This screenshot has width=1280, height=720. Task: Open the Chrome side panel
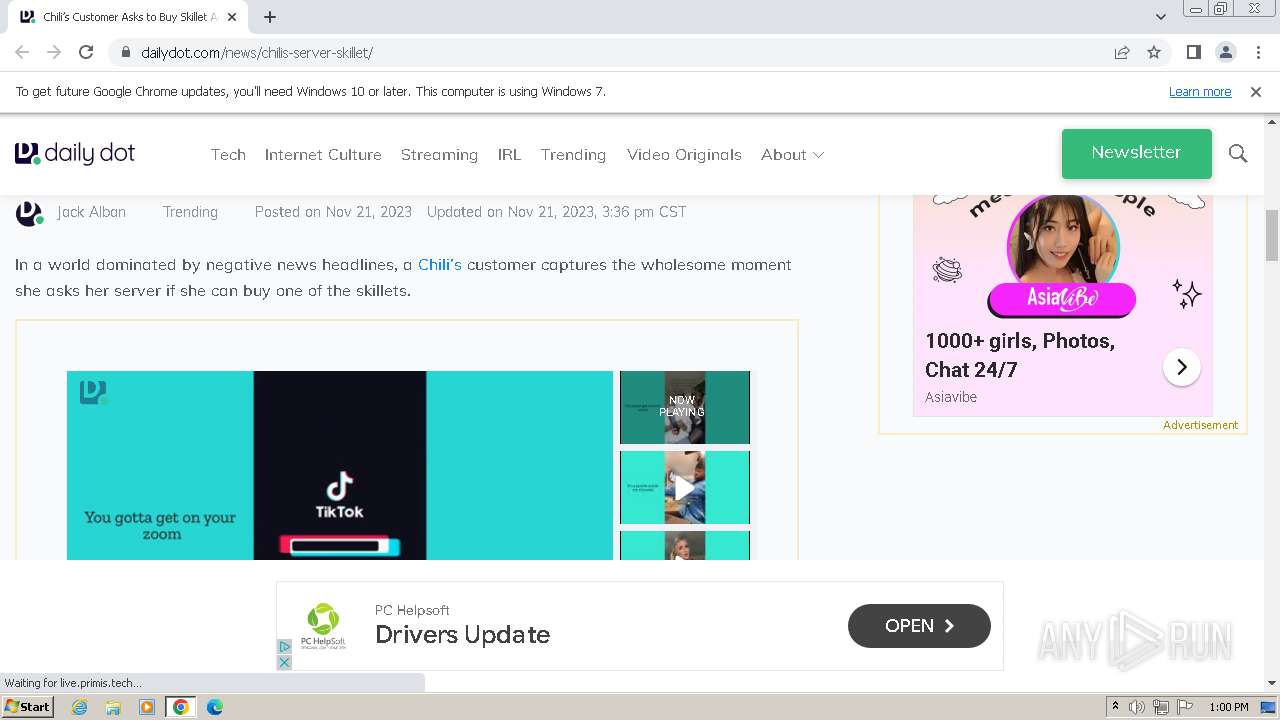click(x=1193, y=52)
